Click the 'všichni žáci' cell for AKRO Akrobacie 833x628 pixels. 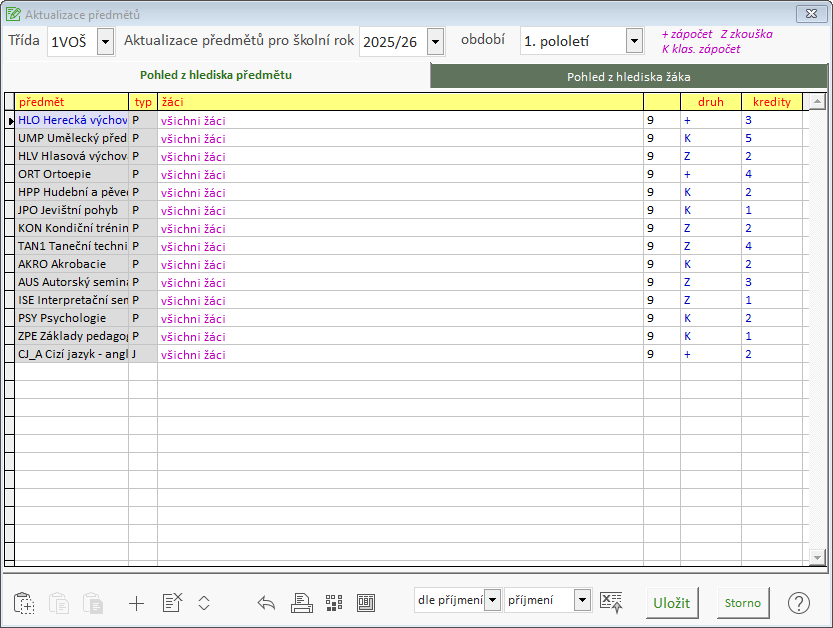(x=193, y=264)
